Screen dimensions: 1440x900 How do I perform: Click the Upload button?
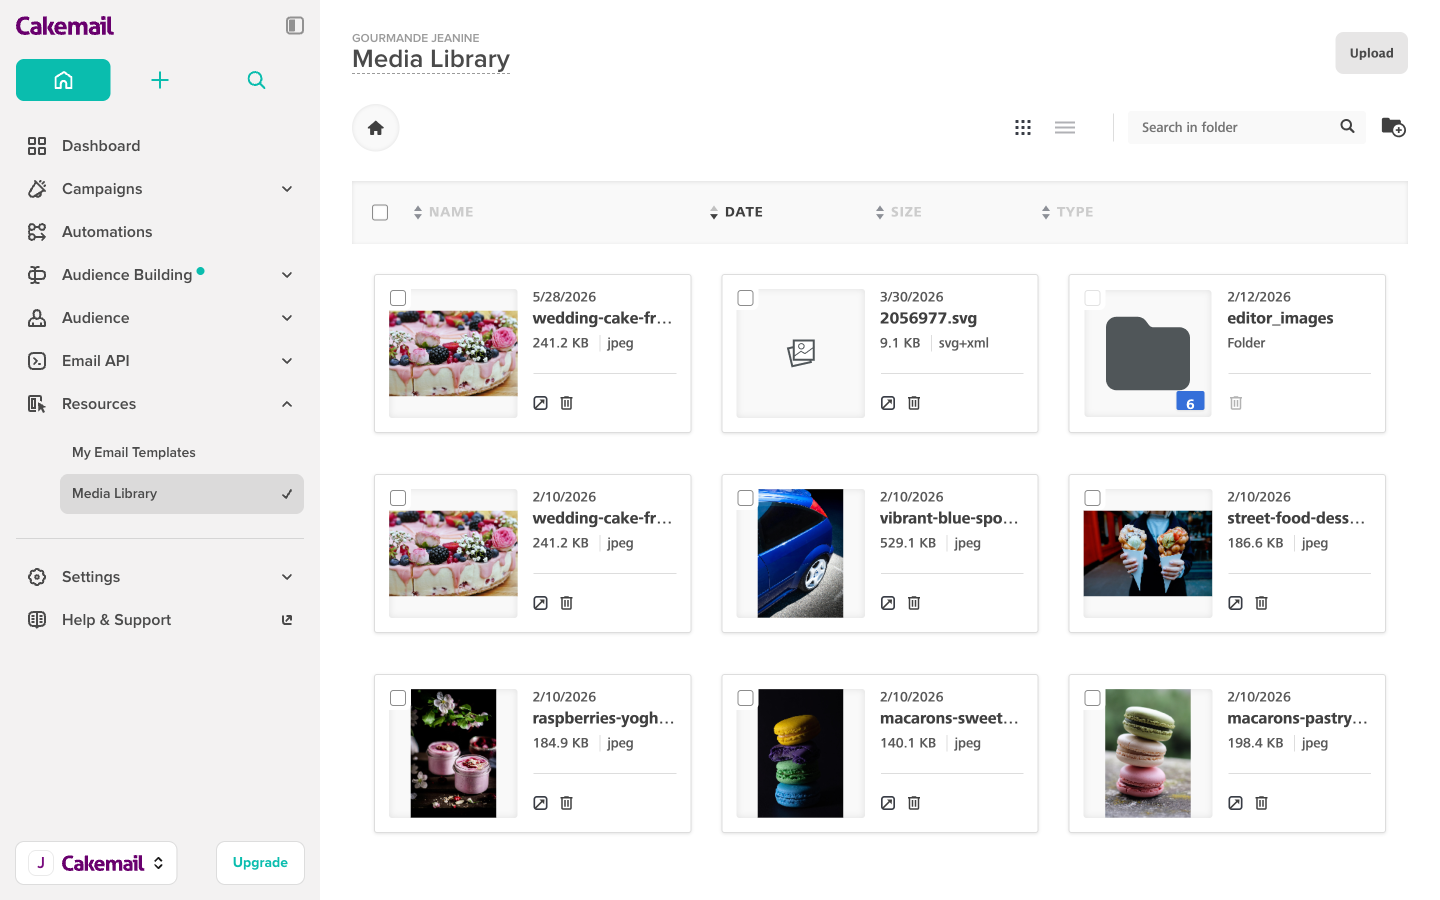point(1371,53)
